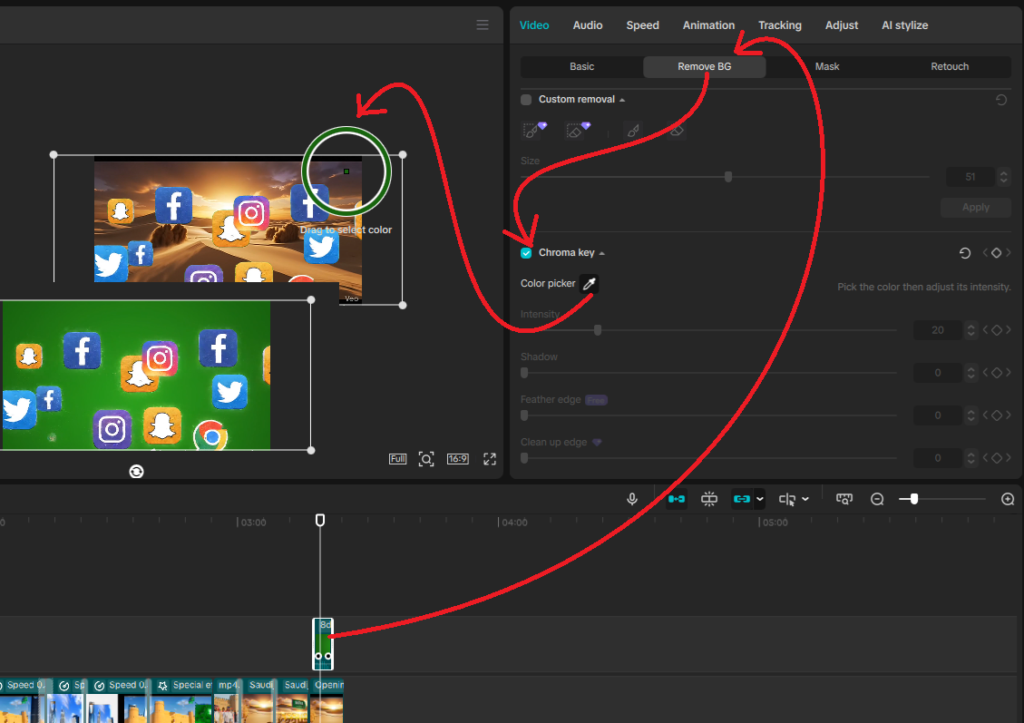
Task: Click the microphone record voiceover icon
Action: 632,499
